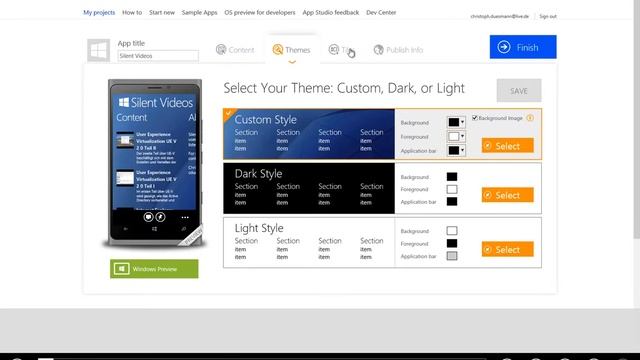This screenshot has width=640, height=360.
Task: Open Custom Style Background color dropdown
Action: tap(456, 122)
